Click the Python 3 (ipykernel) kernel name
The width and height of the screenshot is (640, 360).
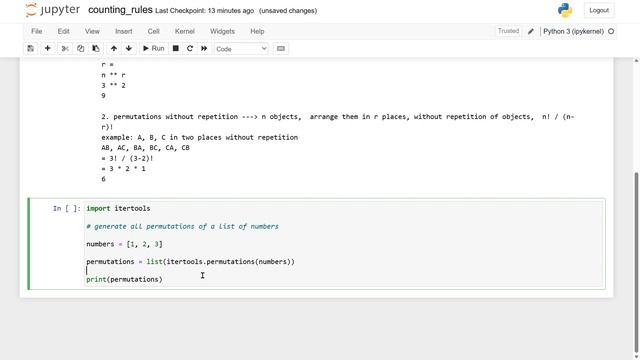pos(573,31)
